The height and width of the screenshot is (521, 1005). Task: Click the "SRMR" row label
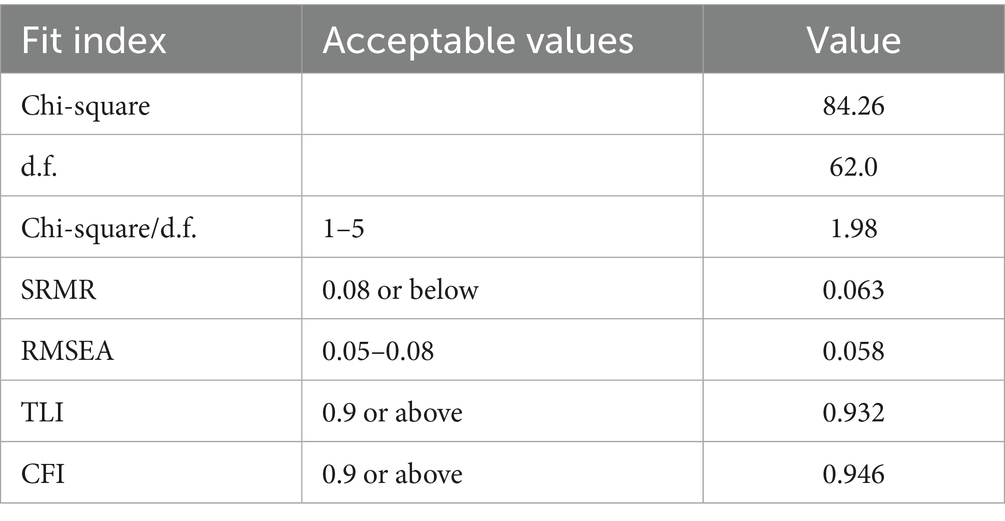pos(50,289)
